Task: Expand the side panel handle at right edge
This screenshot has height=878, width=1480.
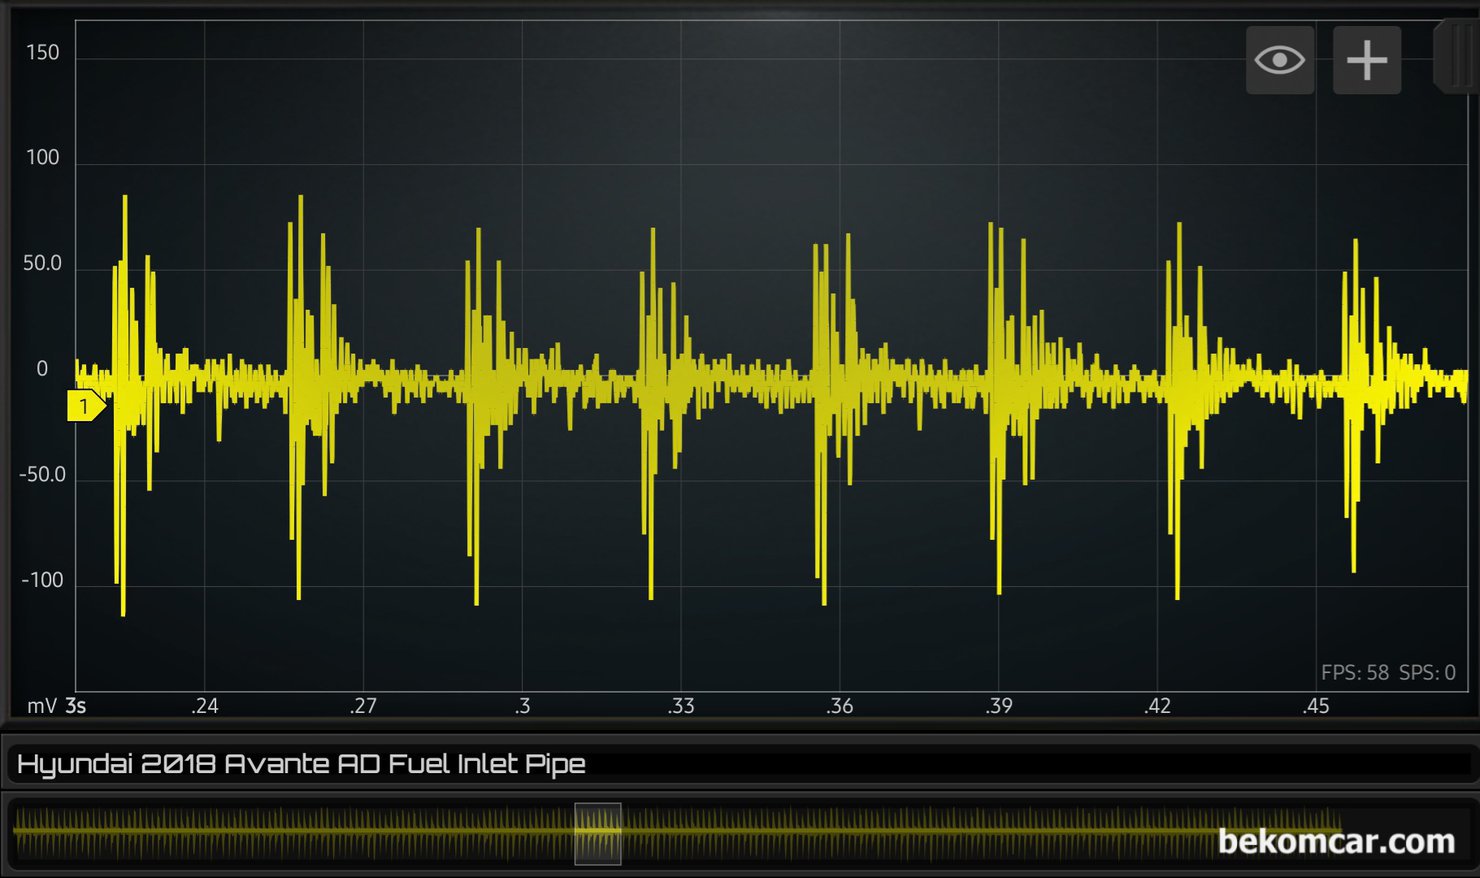Action: 1456,56
